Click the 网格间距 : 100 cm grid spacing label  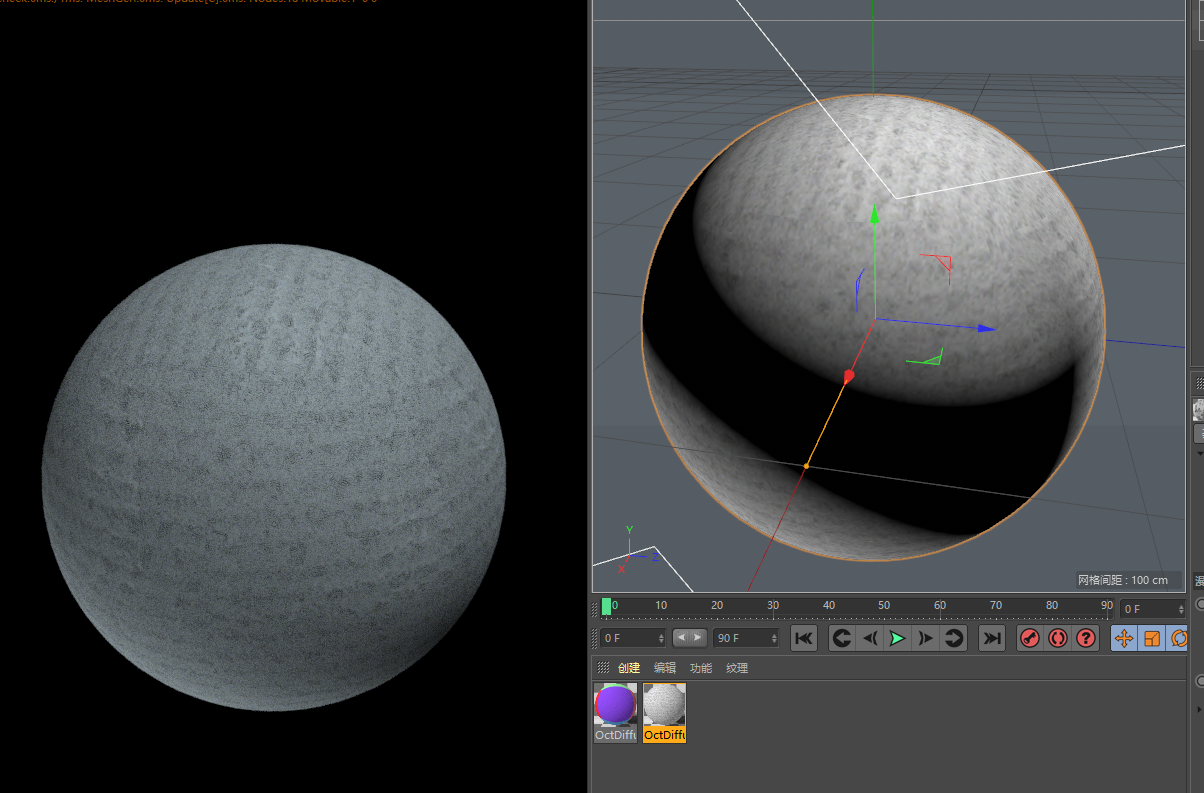(x=1123, y=580)
